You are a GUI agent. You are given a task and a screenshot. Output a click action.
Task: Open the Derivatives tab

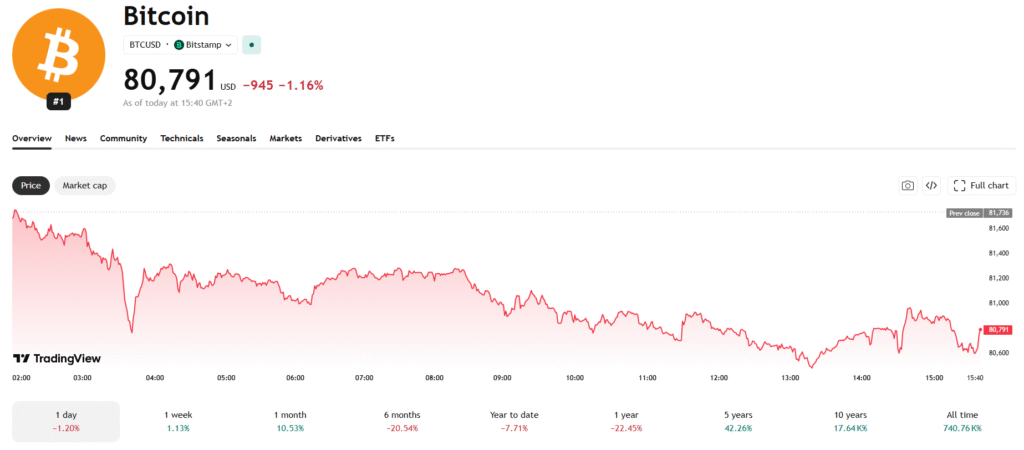pyautogui.click(x=338, y=138)
